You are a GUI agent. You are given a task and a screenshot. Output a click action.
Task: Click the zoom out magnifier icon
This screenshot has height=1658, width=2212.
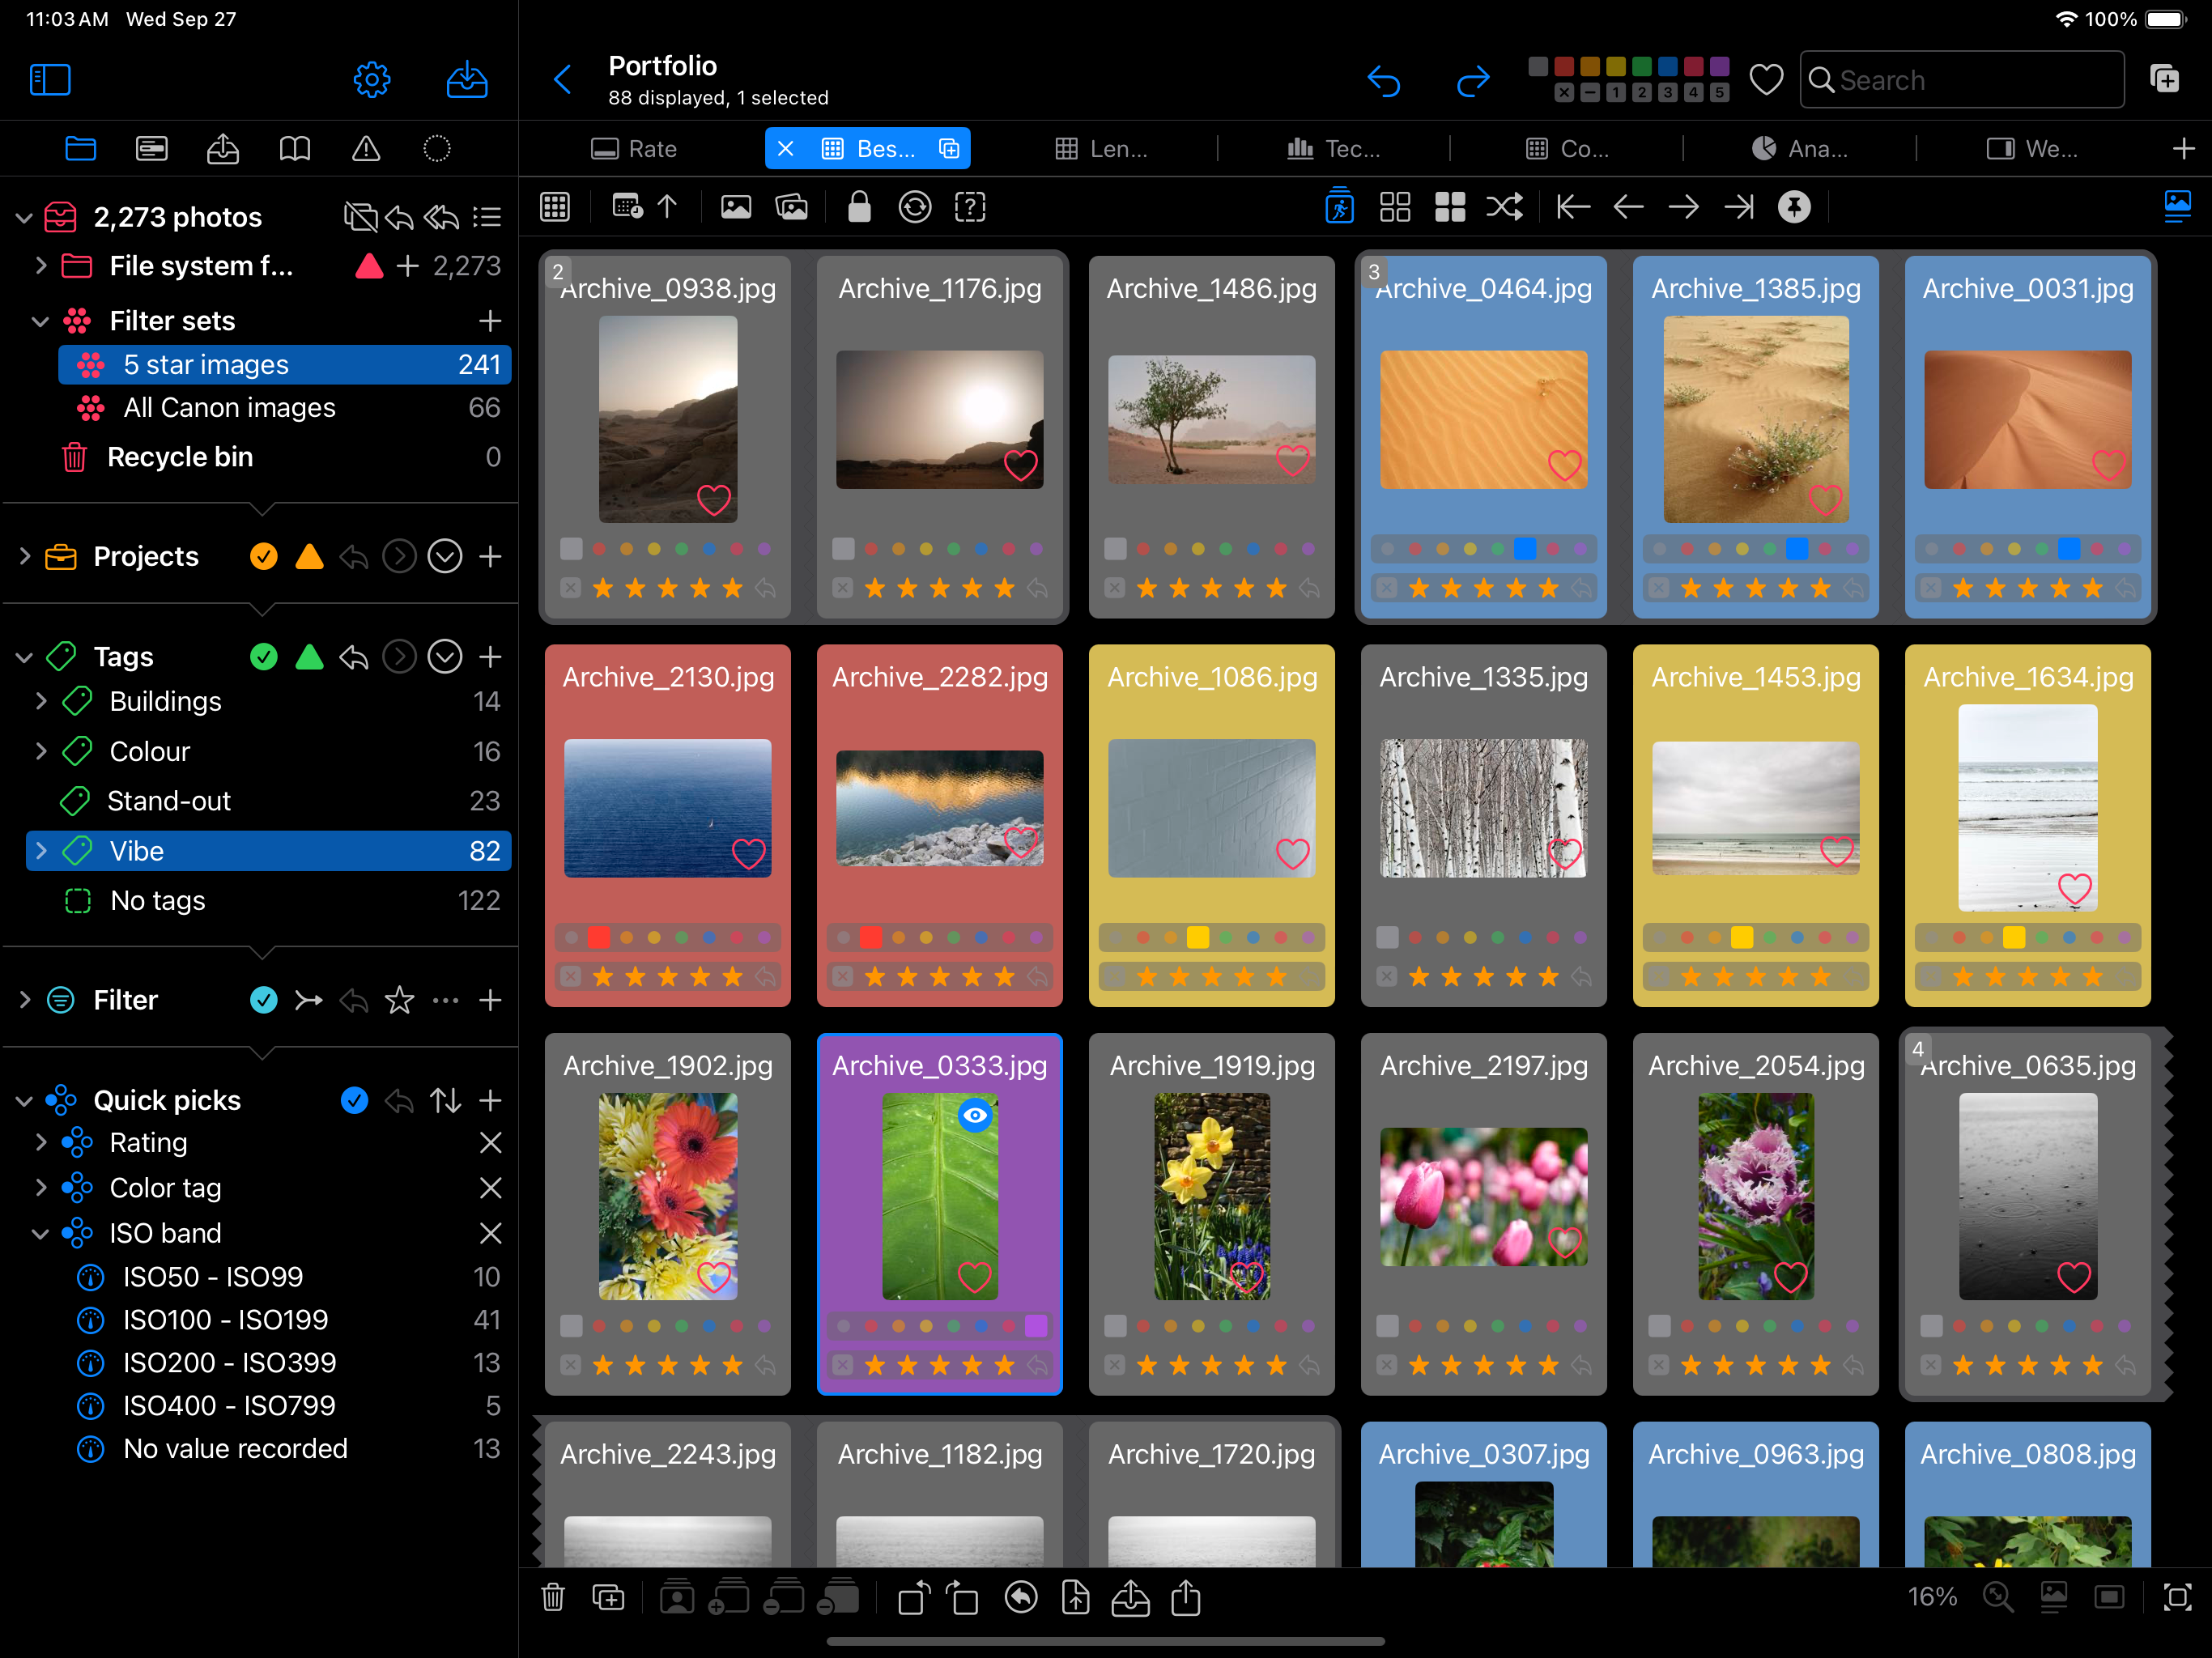[x=1998, y=1597]
